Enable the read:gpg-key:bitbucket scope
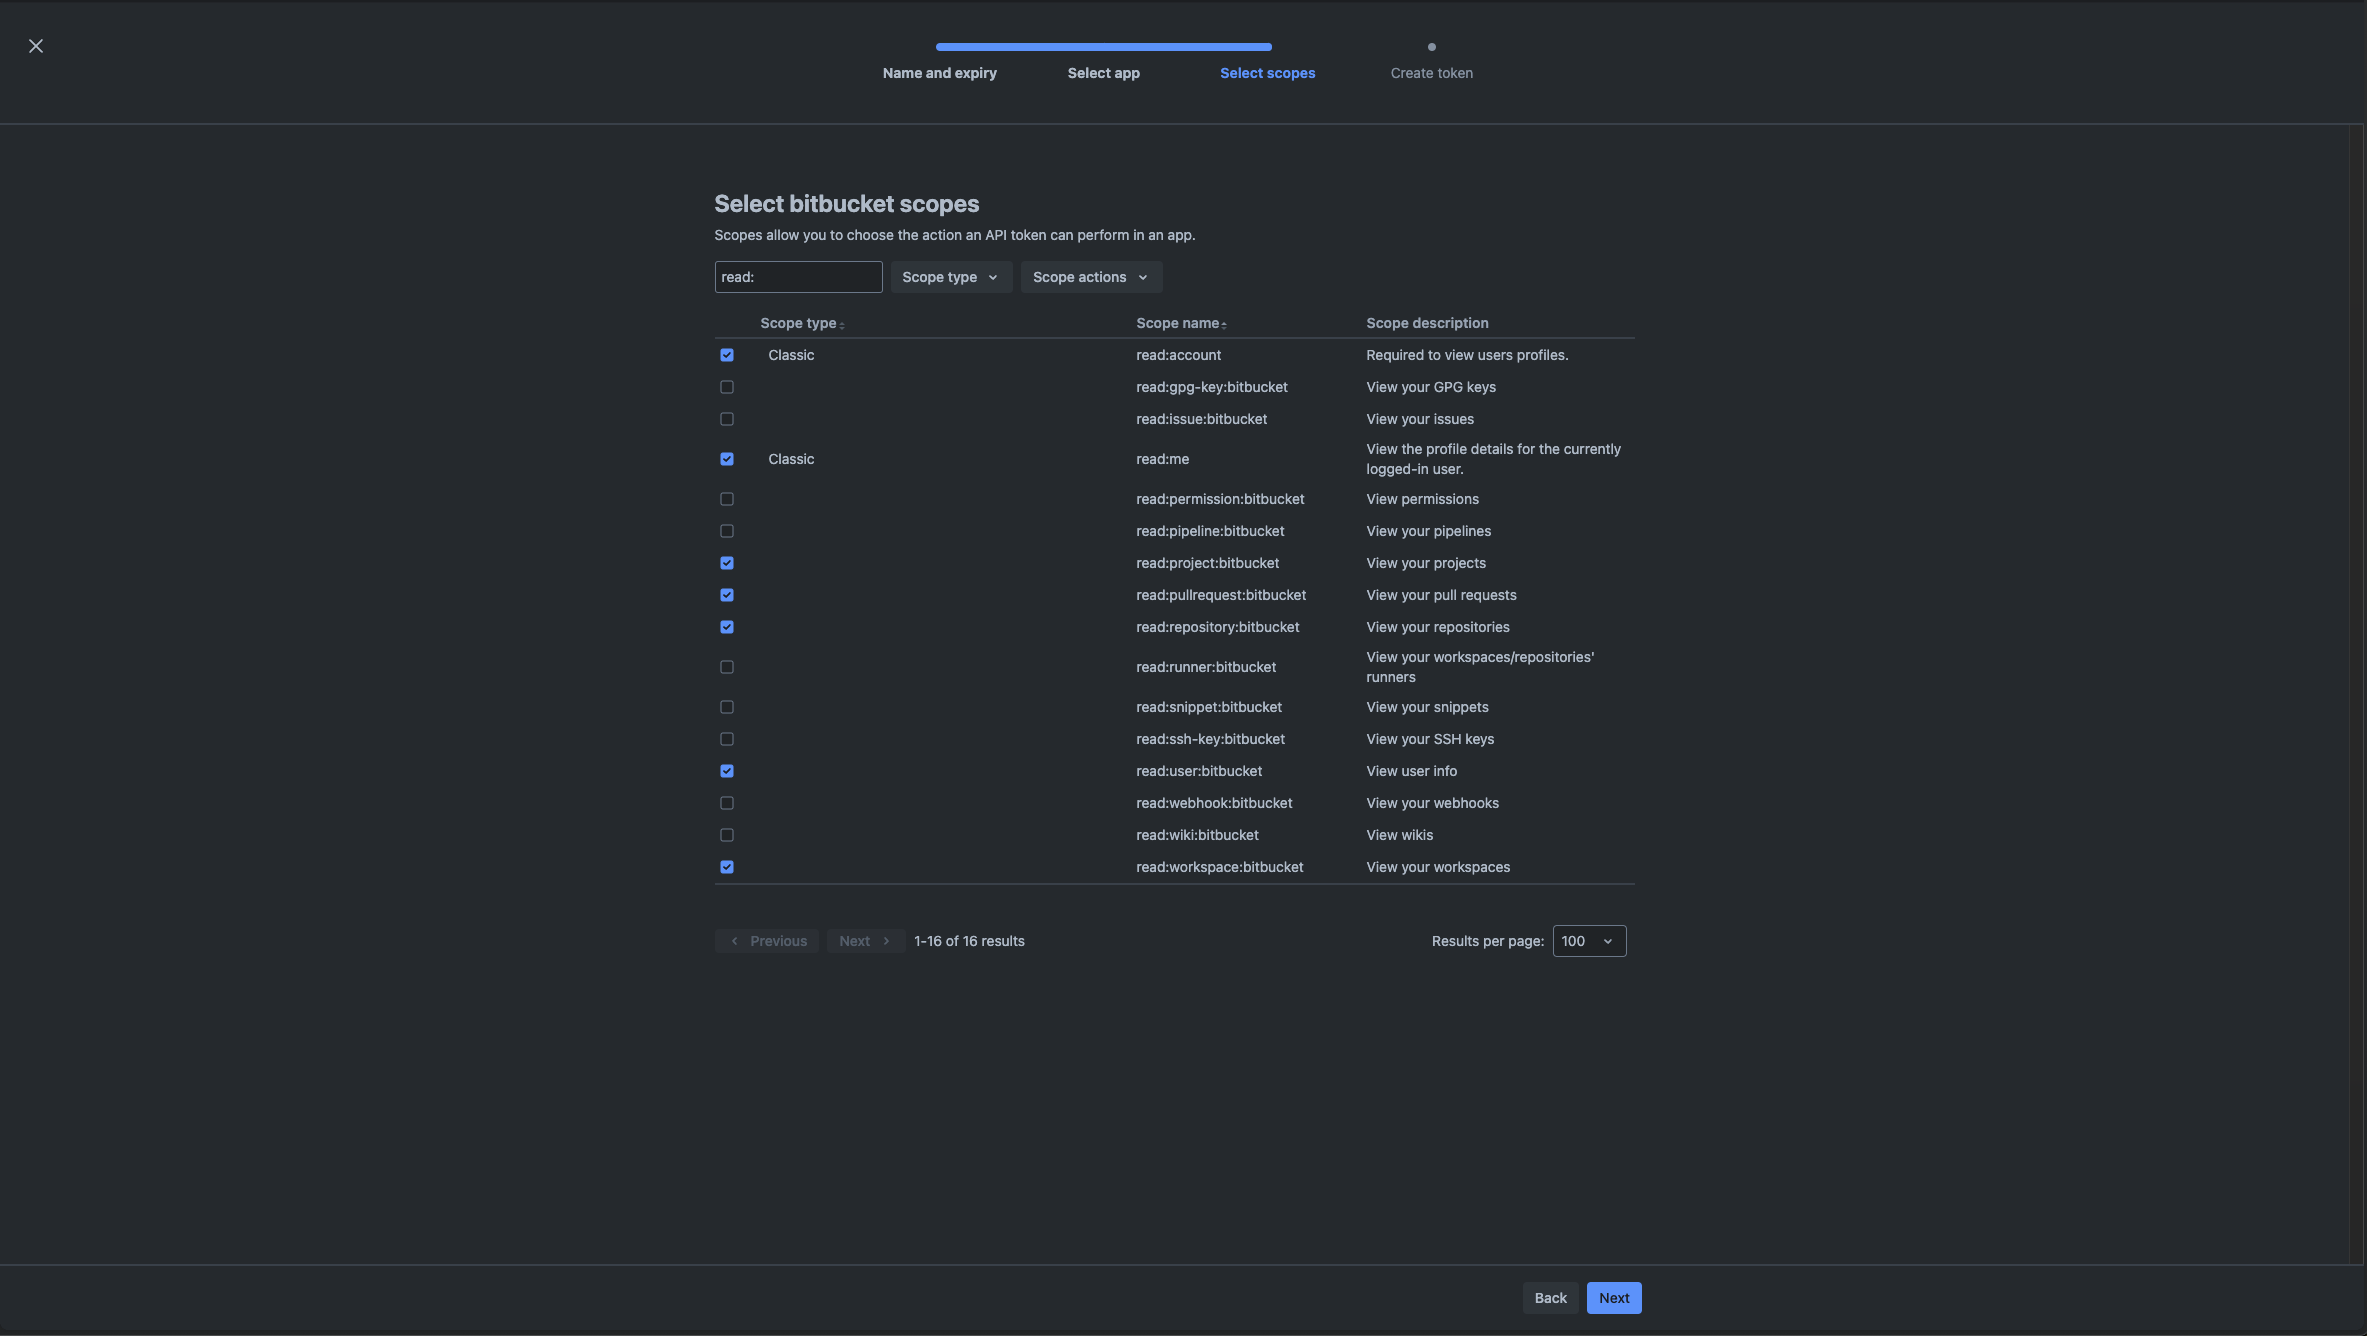2367x1336 pixels. [727, 387]
